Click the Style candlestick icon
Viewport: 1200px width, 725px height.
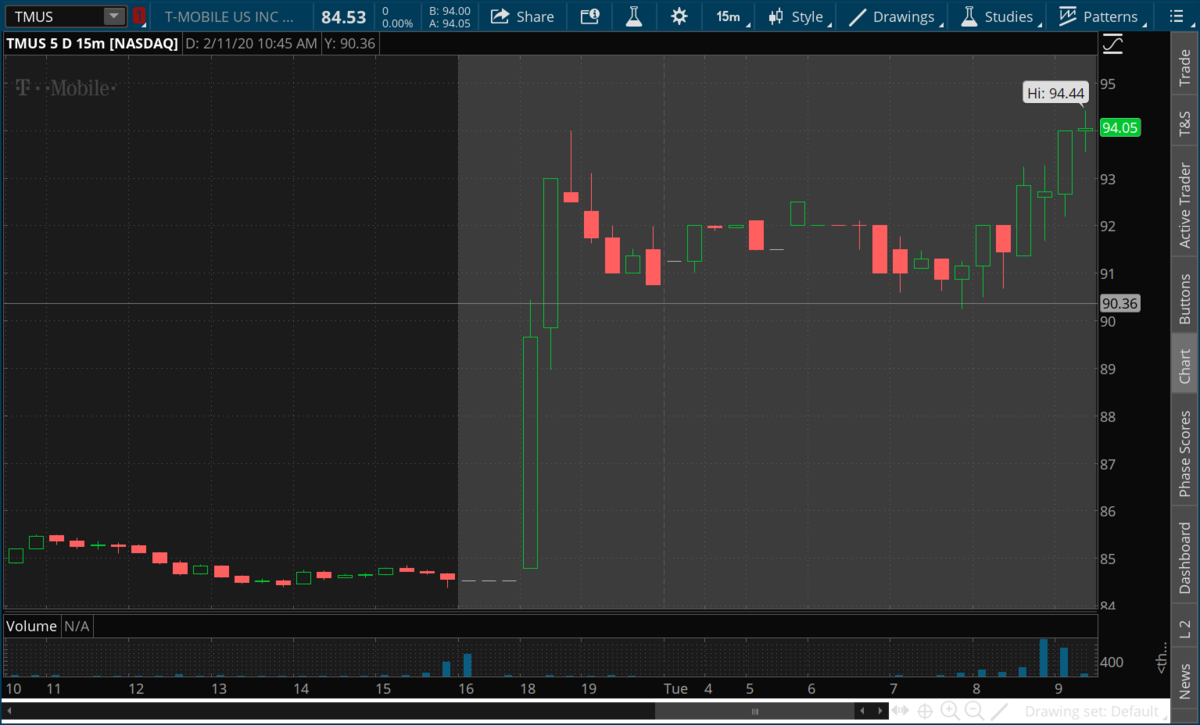pos(776,16)
